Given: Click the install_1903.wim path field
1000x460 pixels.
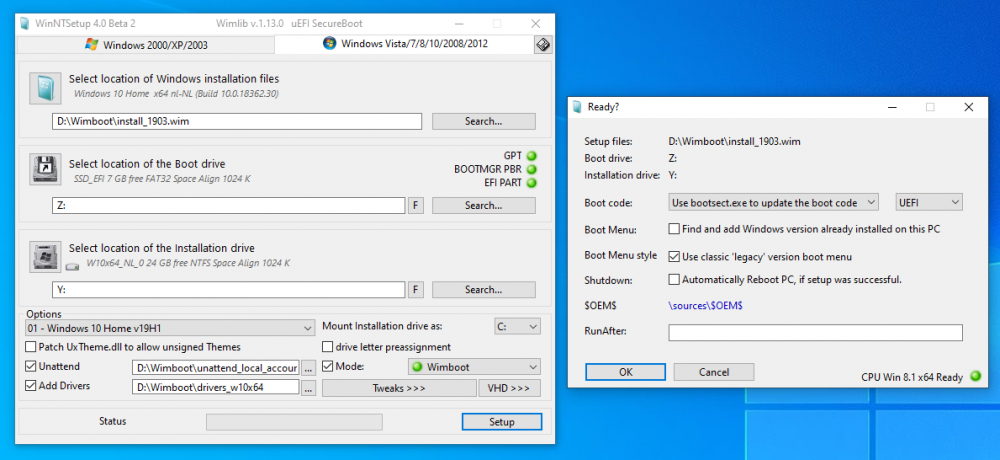Looking at the screenshot, I should [x=237, y=121].
